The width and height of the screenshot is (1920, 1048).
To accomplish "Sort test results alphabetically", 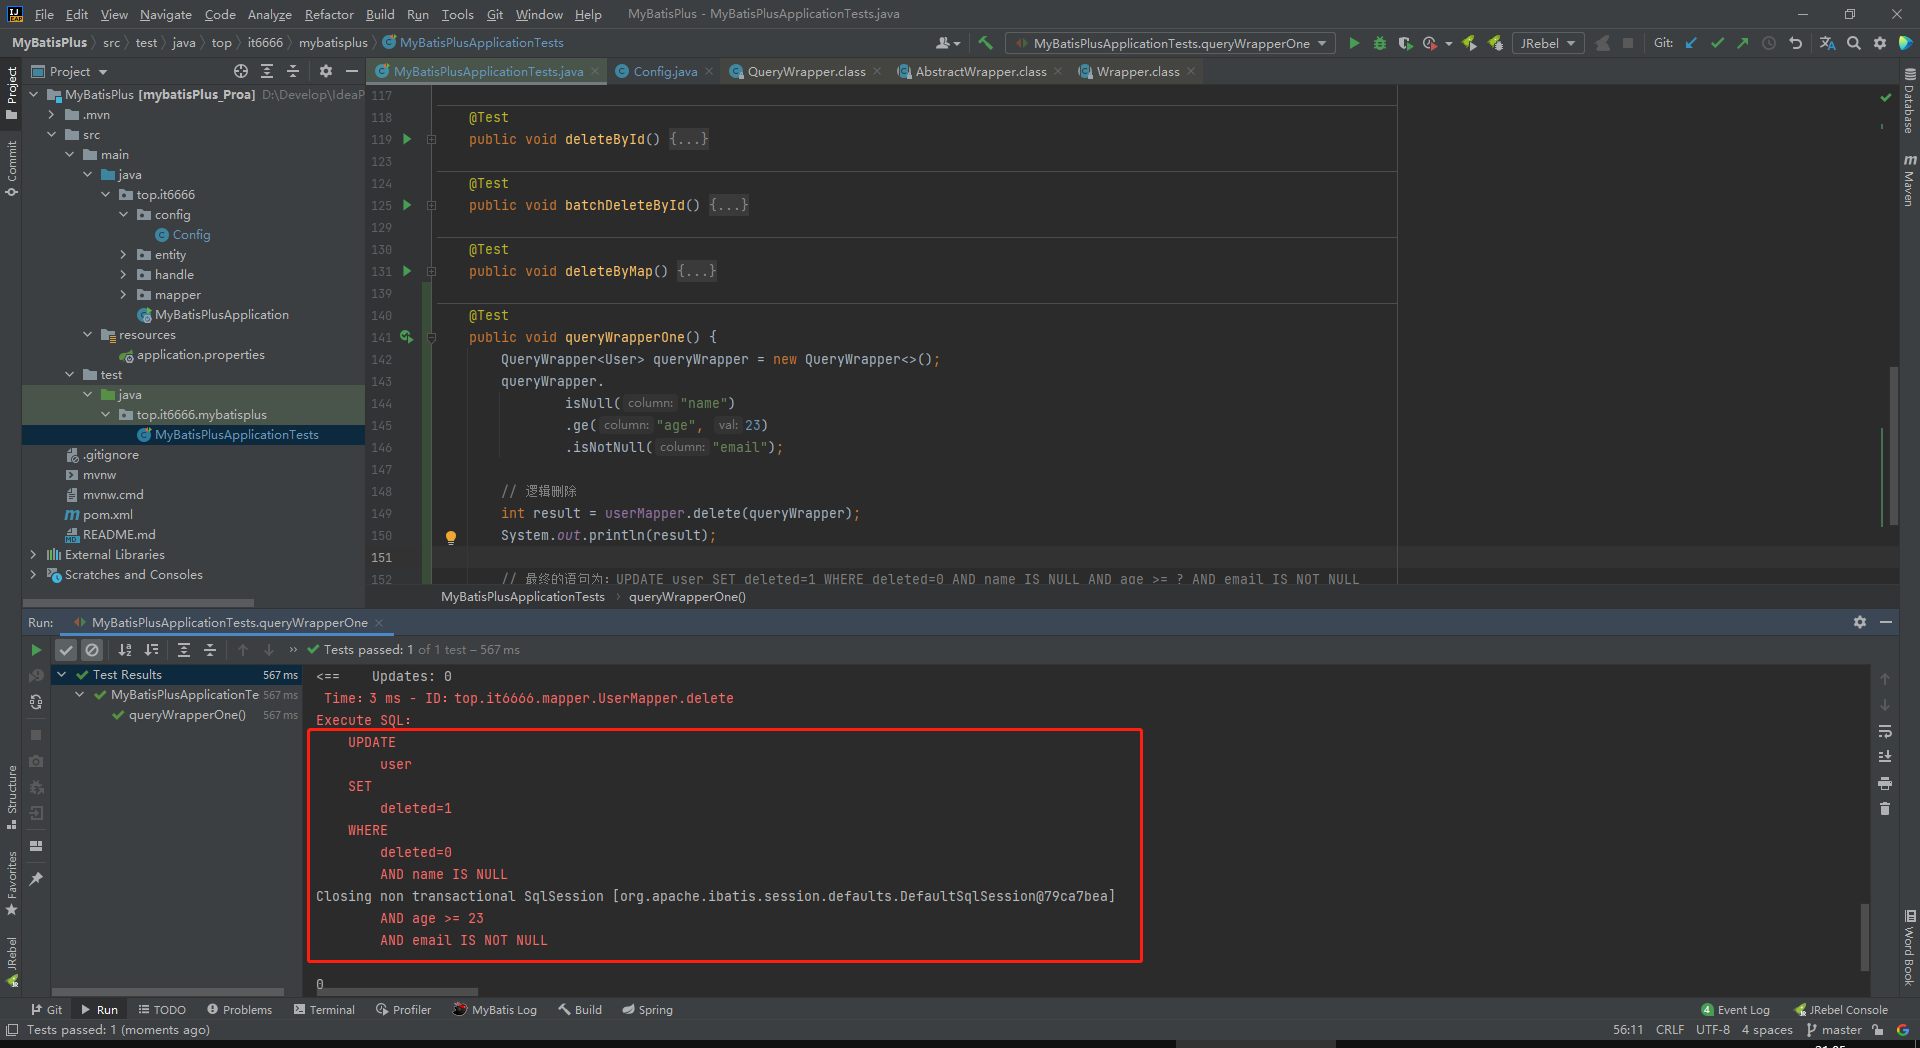I will (125, 650).
